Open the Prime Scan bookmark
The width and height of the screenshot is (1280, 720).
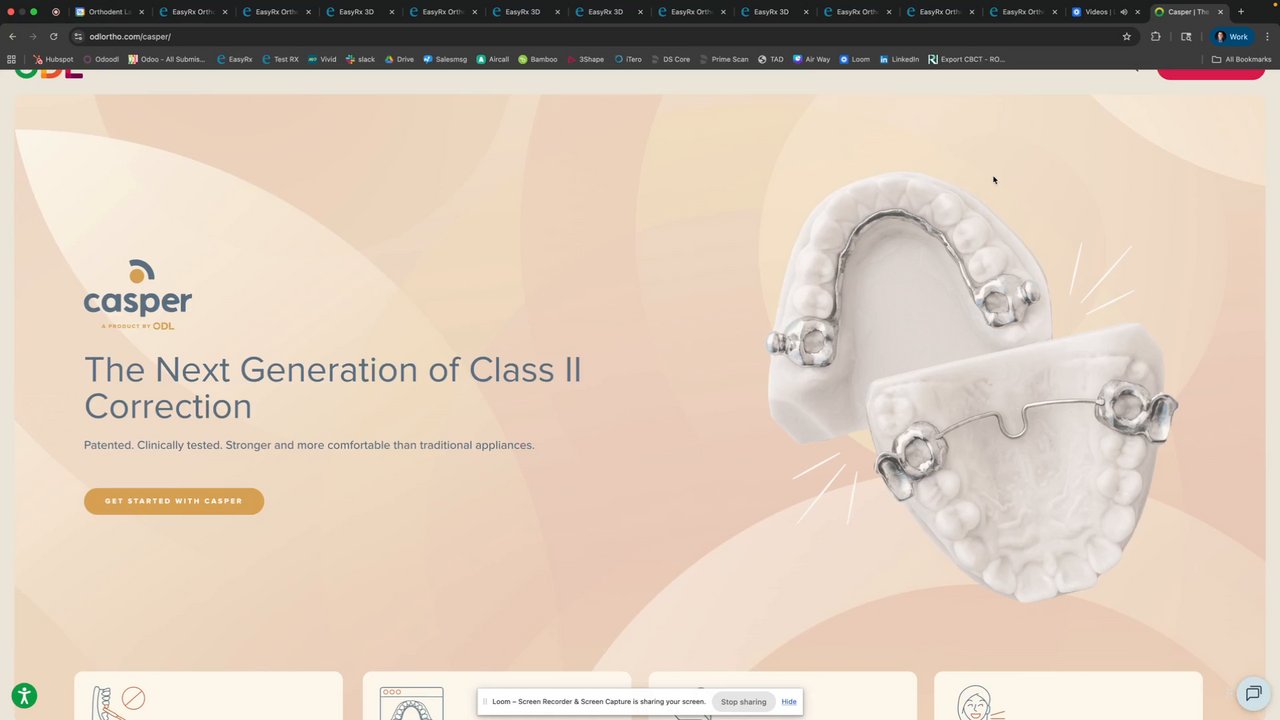point(724,59)
